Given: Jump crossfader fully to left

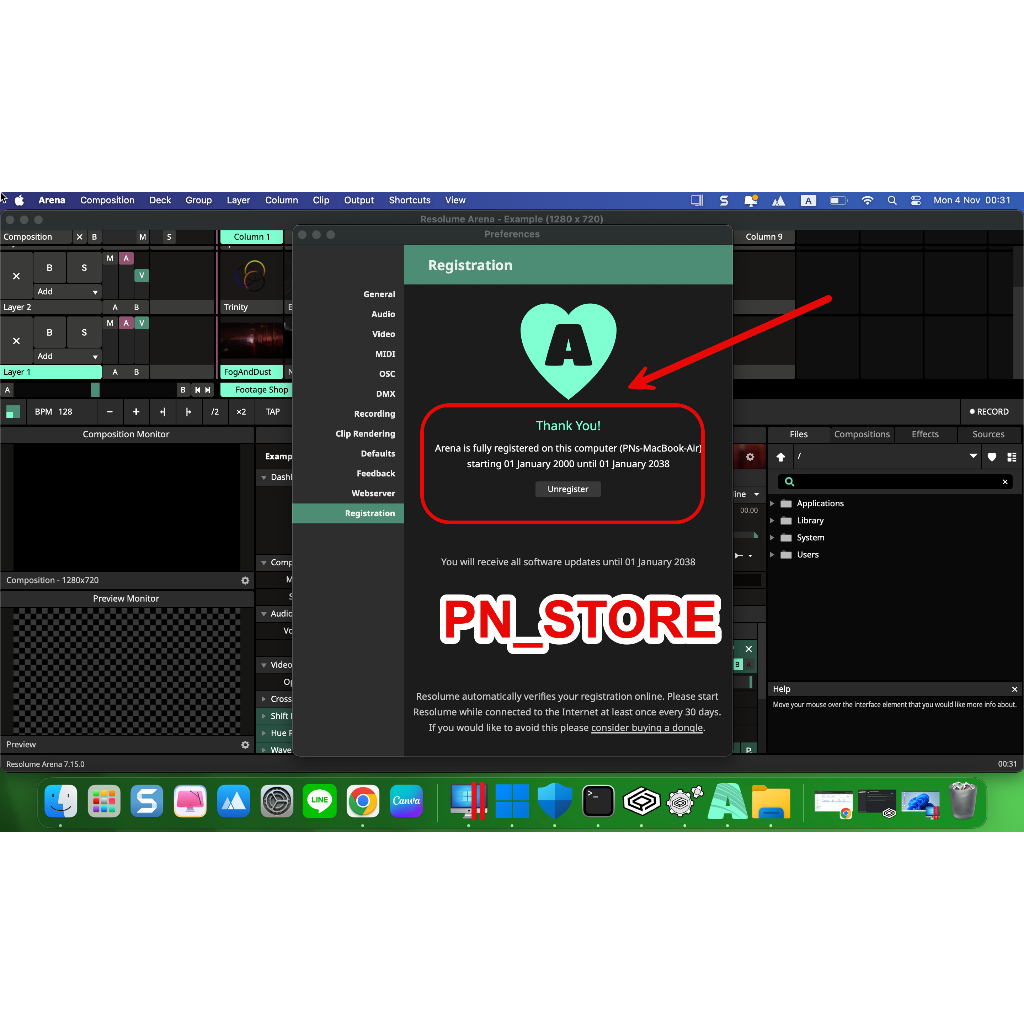Looking at the screenshot, I should pyautogui.click(x=197, y=390).
